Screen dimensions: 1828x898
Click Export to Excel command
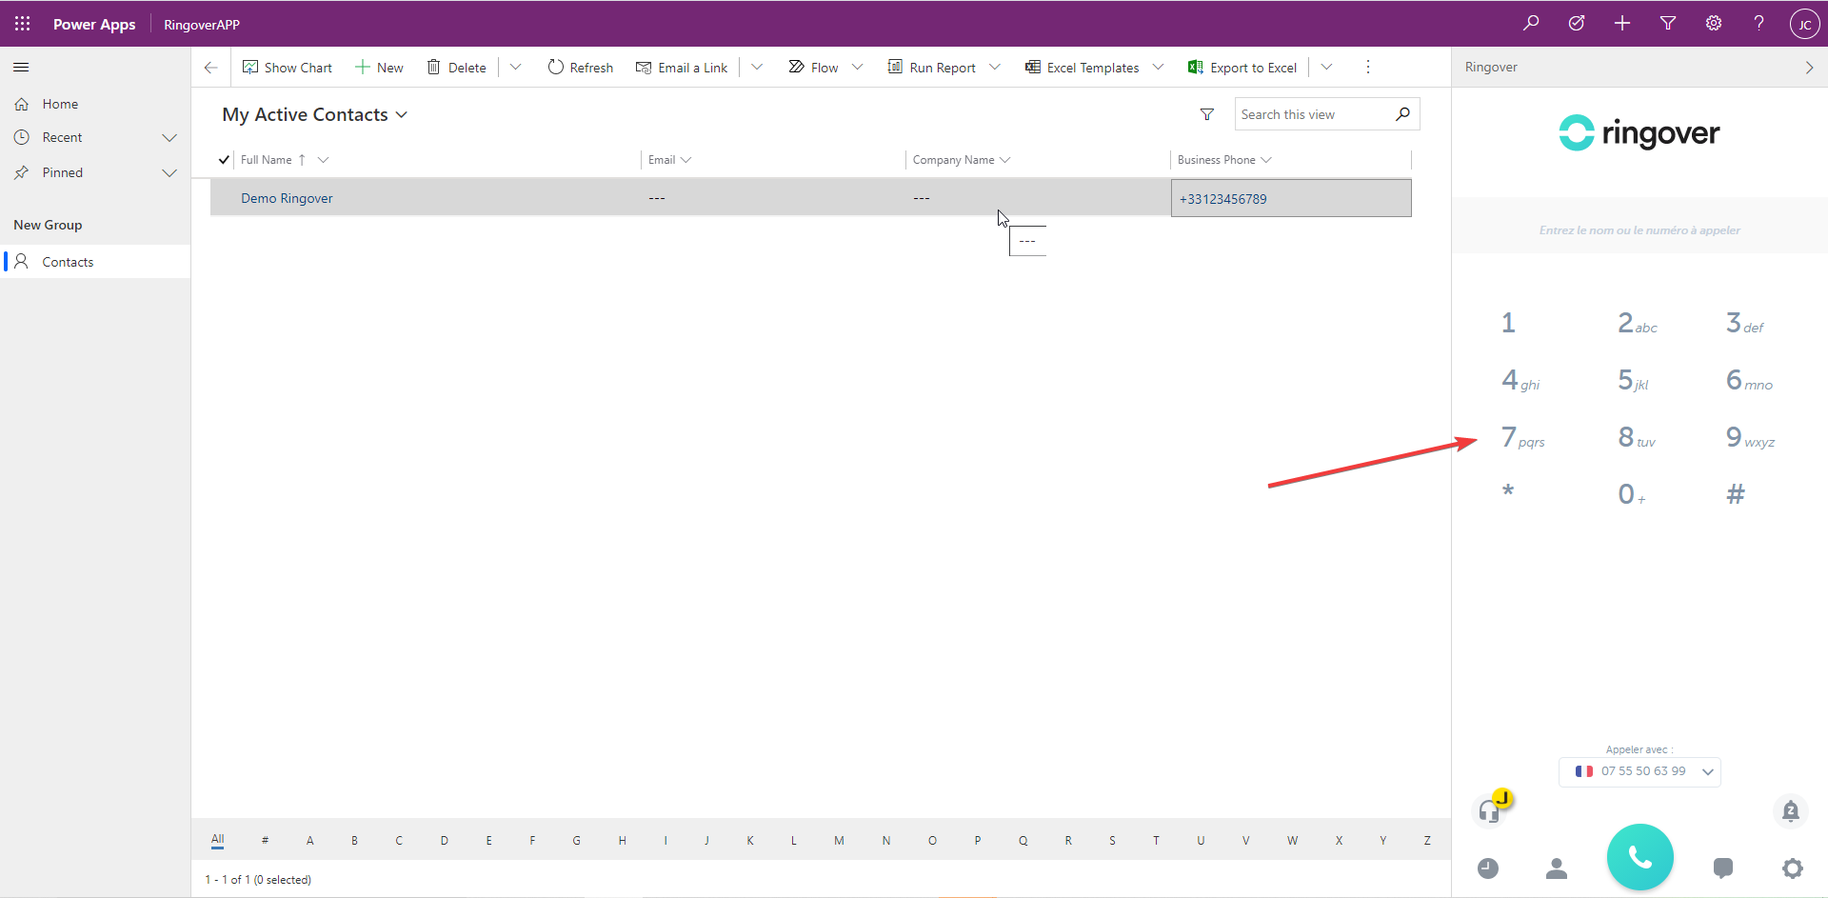coord(1242,67)
